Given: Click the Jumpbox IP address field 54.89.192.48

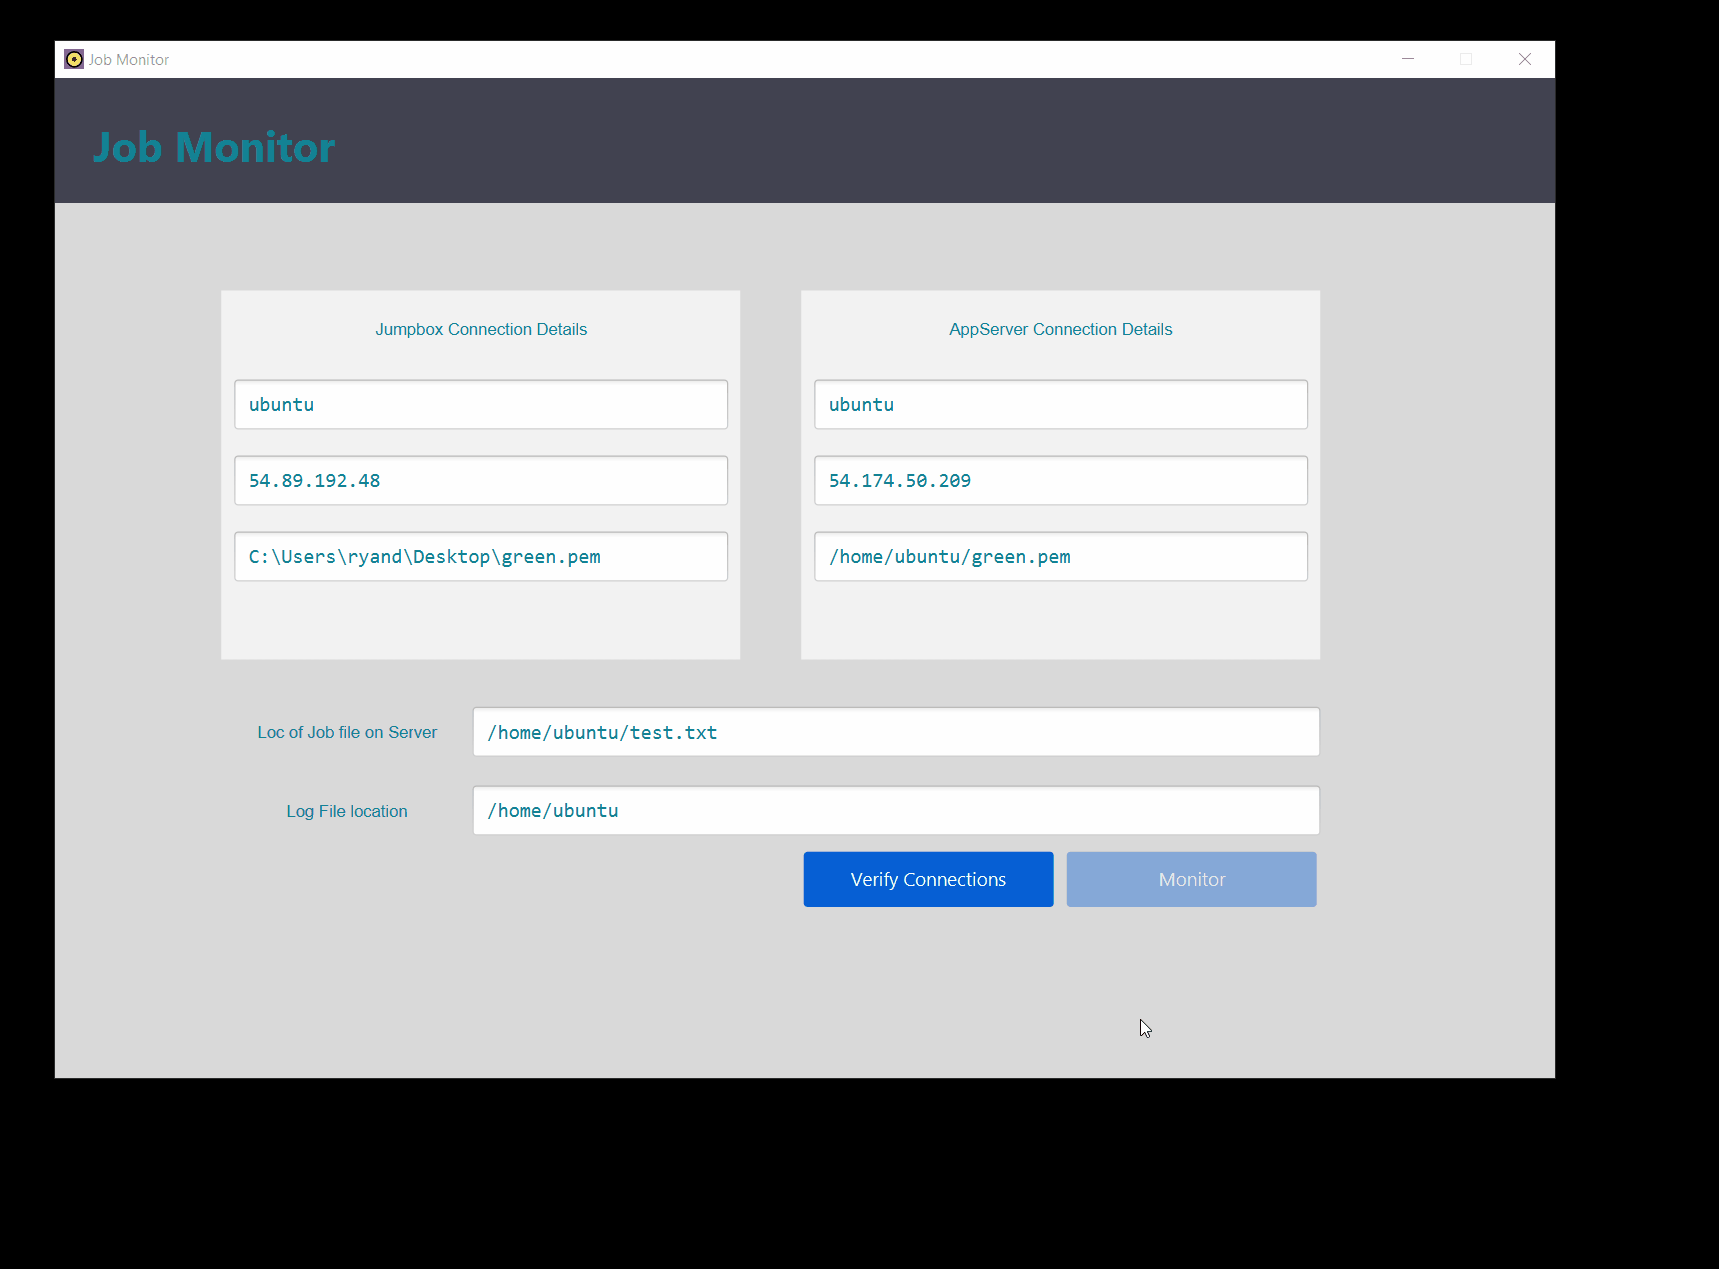Looking at the screenshot, I should pyautogui.click(x=480, y=480).
